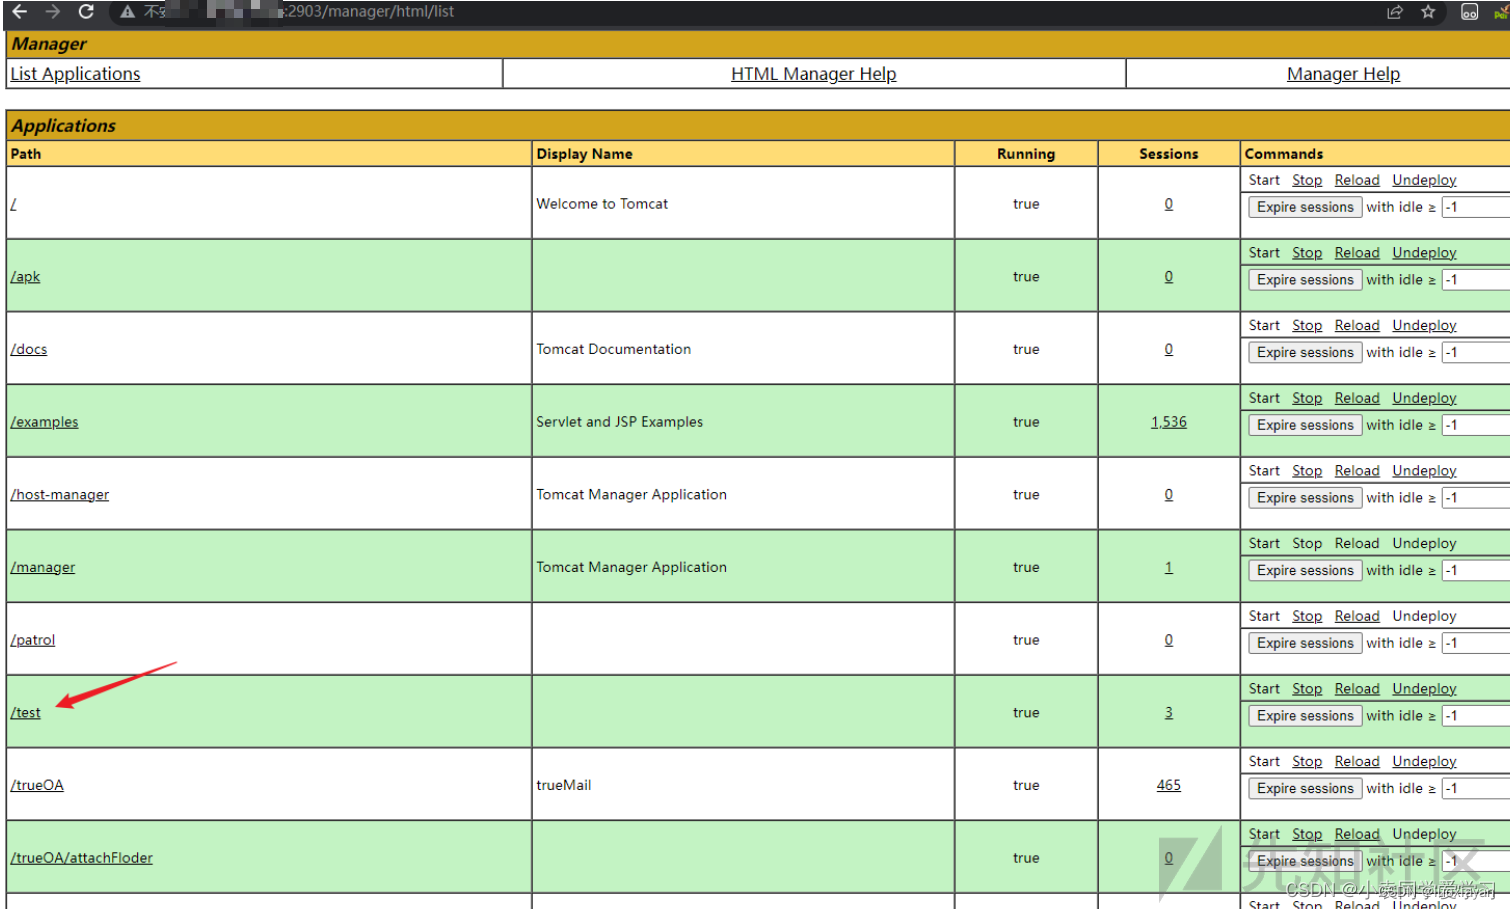Open the /examples application path

point(44,422)
